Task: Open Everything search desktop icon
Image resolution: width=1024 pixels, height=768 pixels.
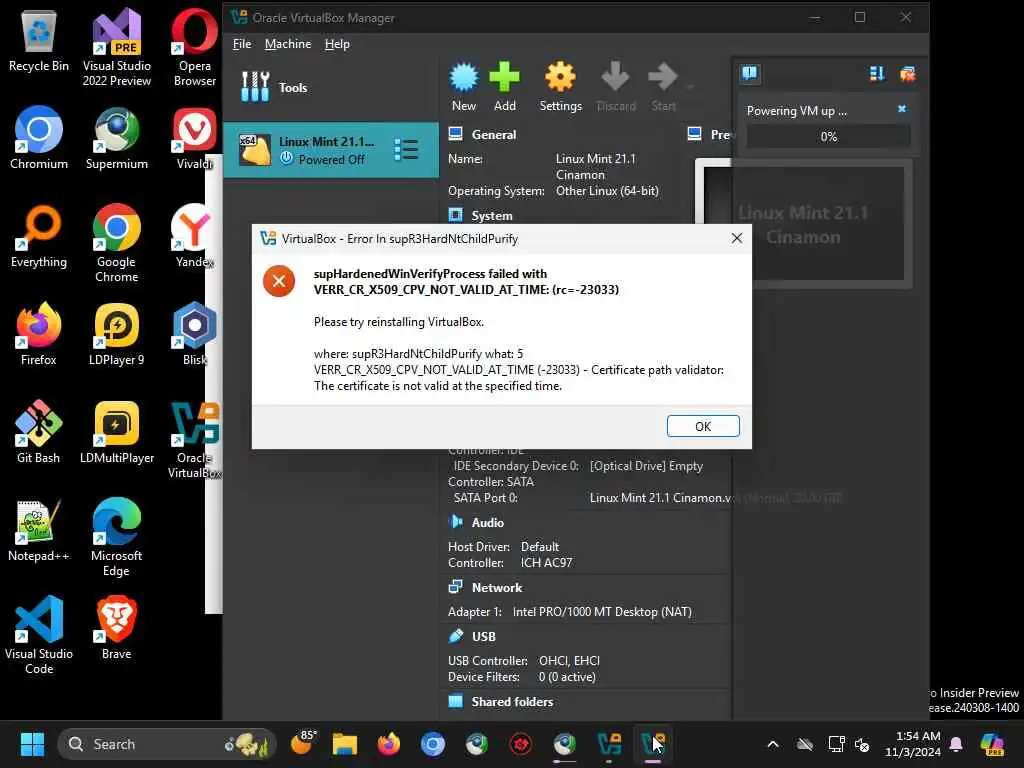Action: (39, 236)
